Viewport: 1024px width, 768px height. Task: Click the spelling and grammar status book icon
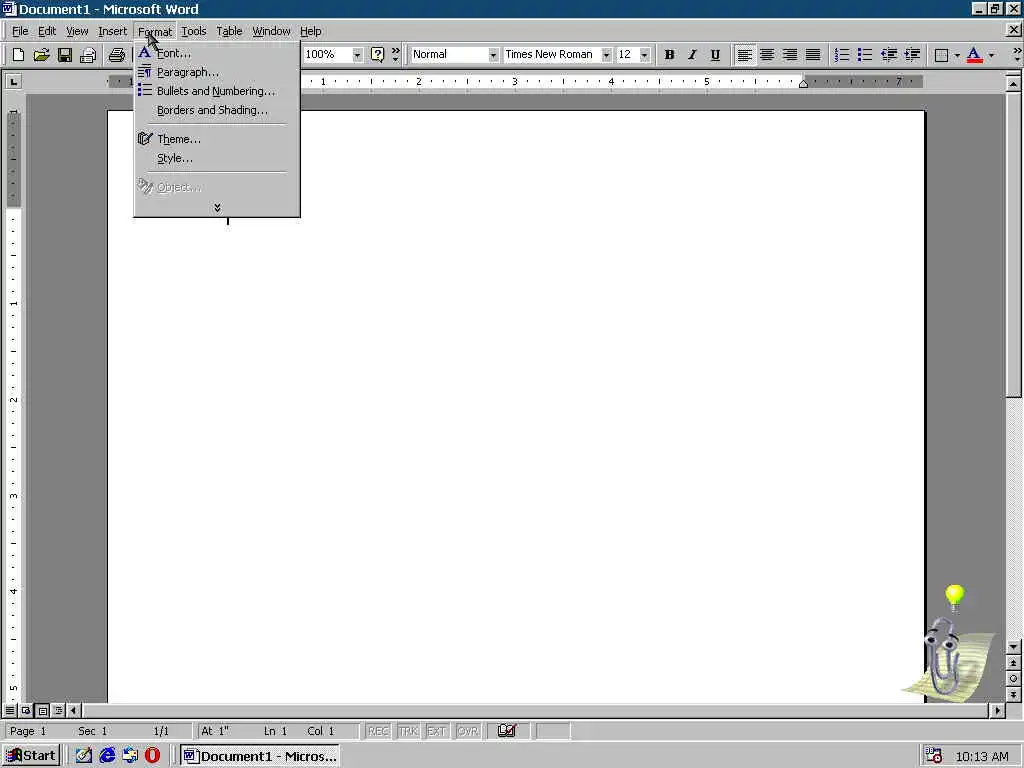coord(507,731)
